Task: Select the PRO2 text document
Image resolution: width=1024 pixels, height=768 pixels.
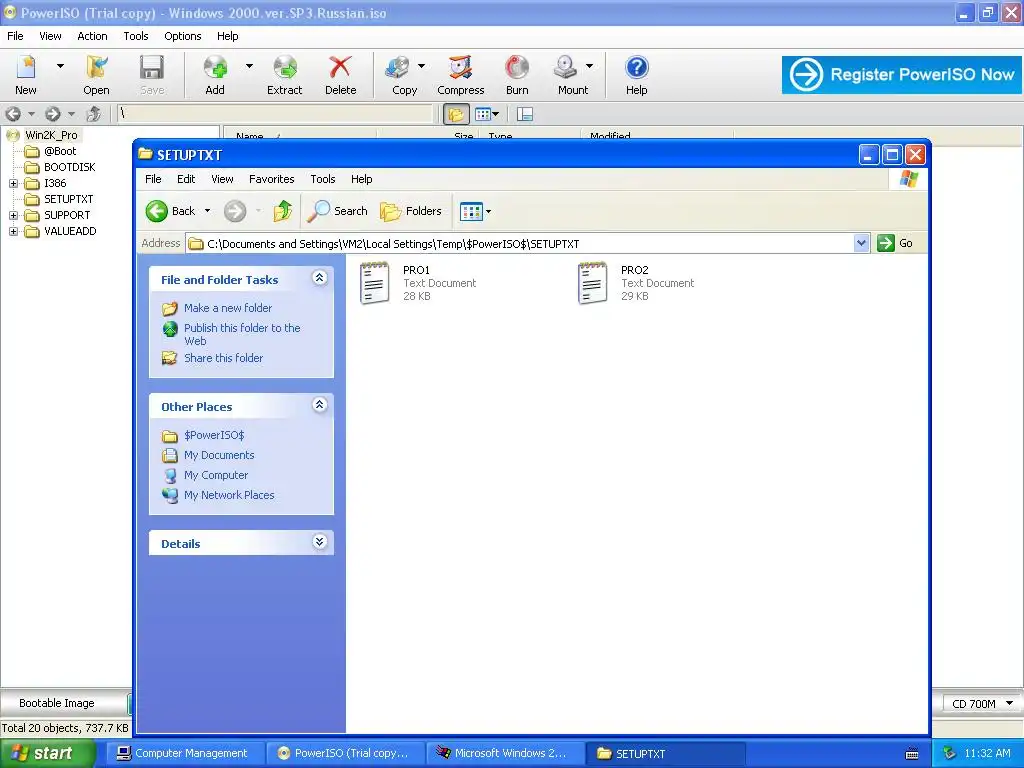Action: [636, 283]
